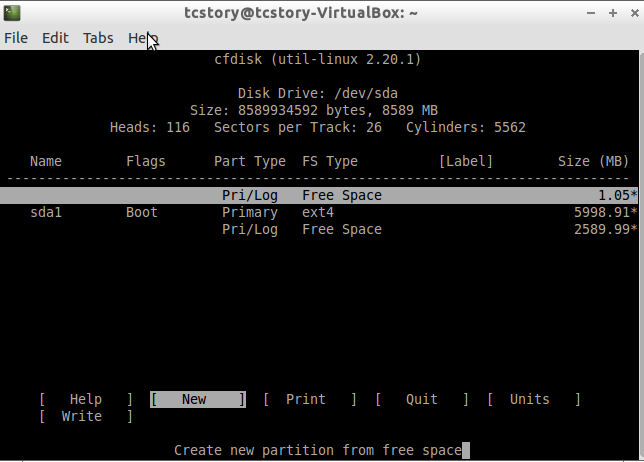Click the Part Type column header
644x462 pixels.
coord(250,161)
